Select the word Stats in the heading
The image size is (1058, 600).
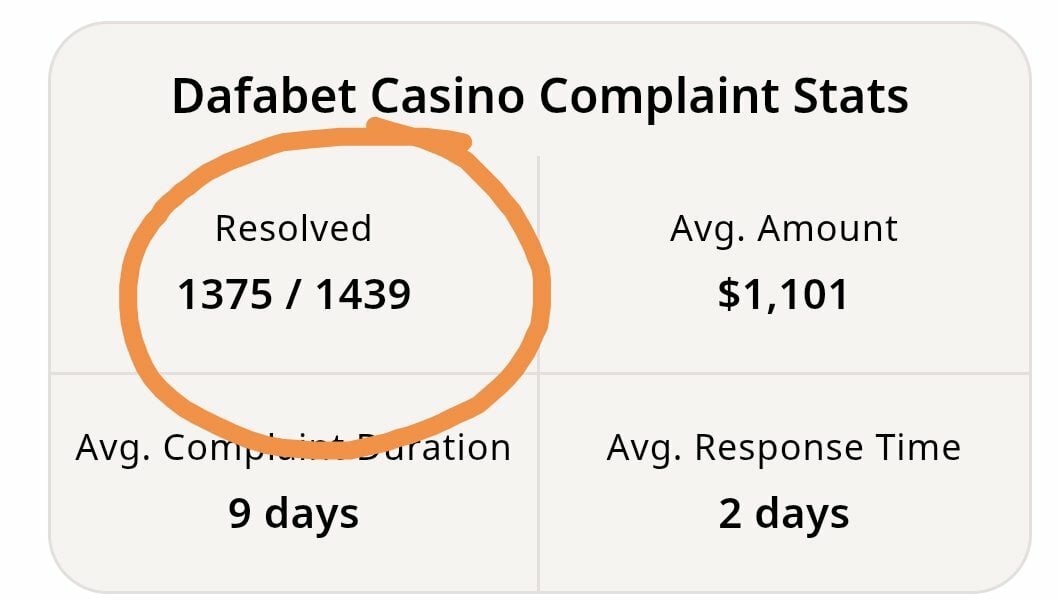click(x=850, y=96)
